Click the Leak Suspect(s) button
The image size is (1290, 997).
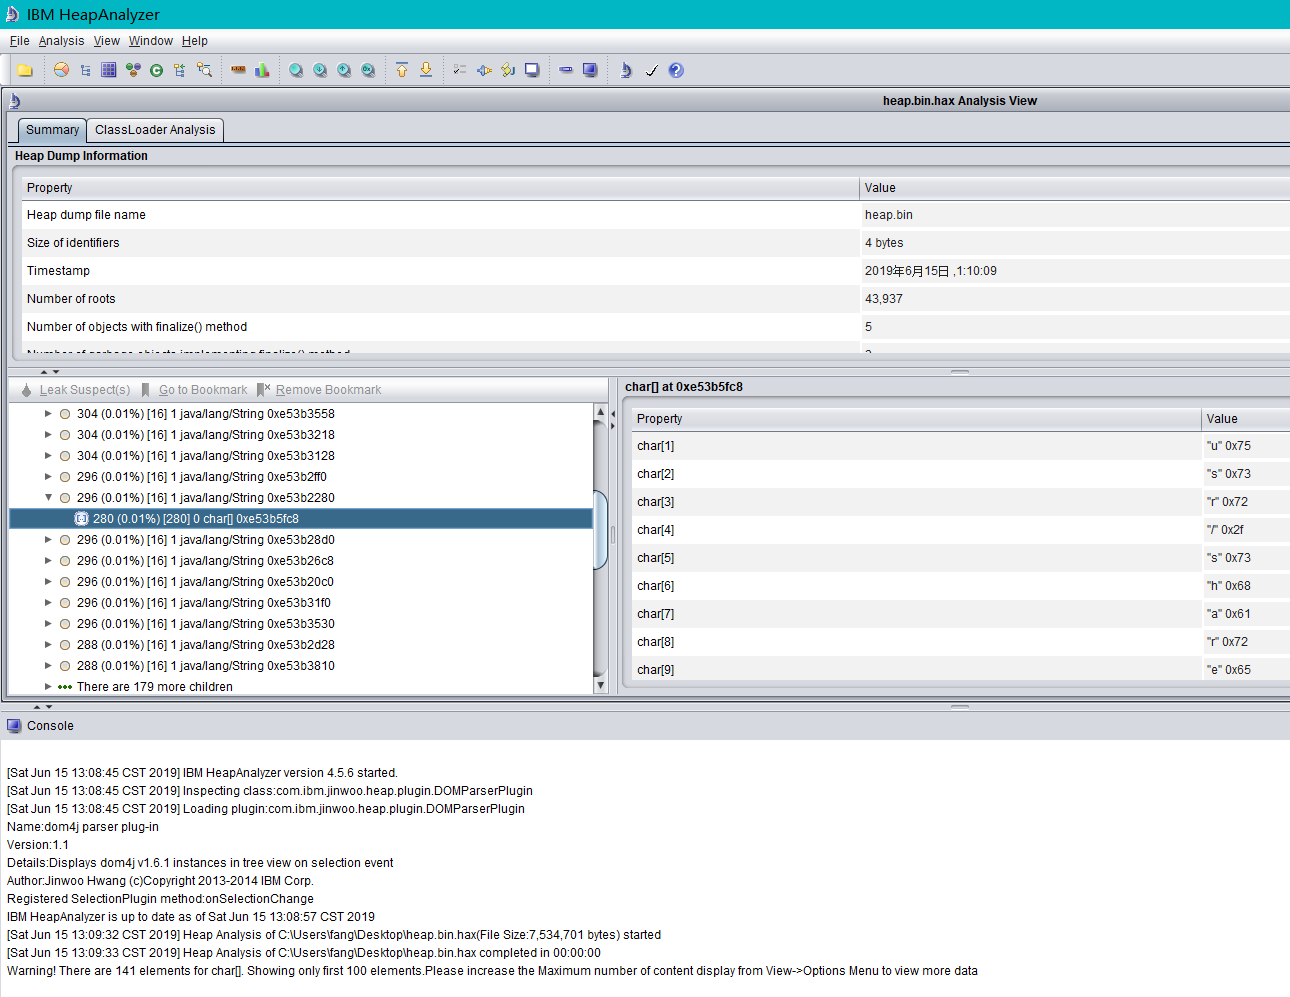point(75,390)
